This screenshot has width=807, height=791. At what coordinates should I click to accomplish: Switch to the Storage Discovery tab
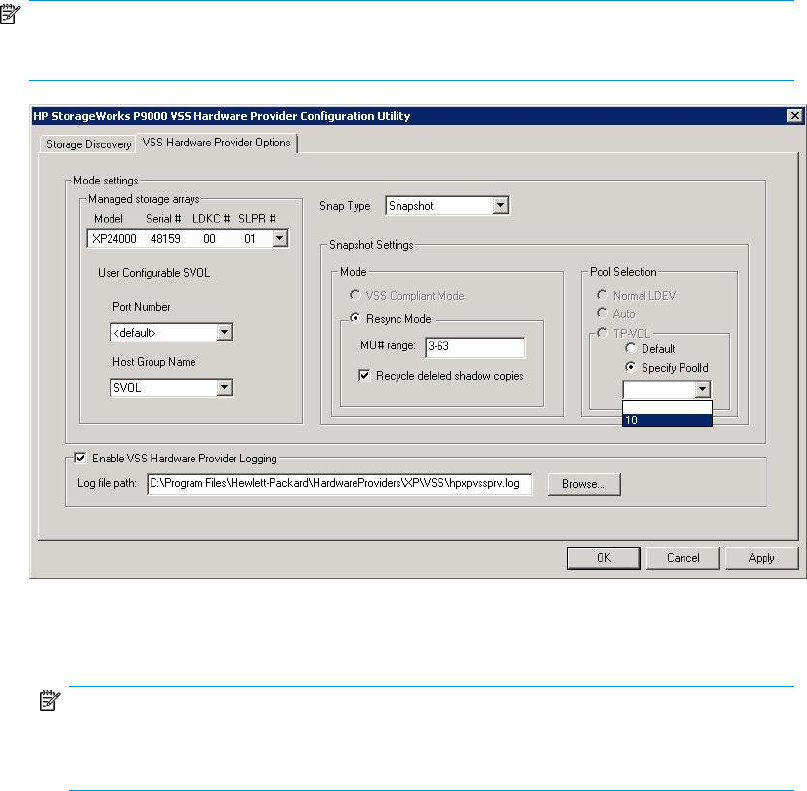tap(88, 144)
